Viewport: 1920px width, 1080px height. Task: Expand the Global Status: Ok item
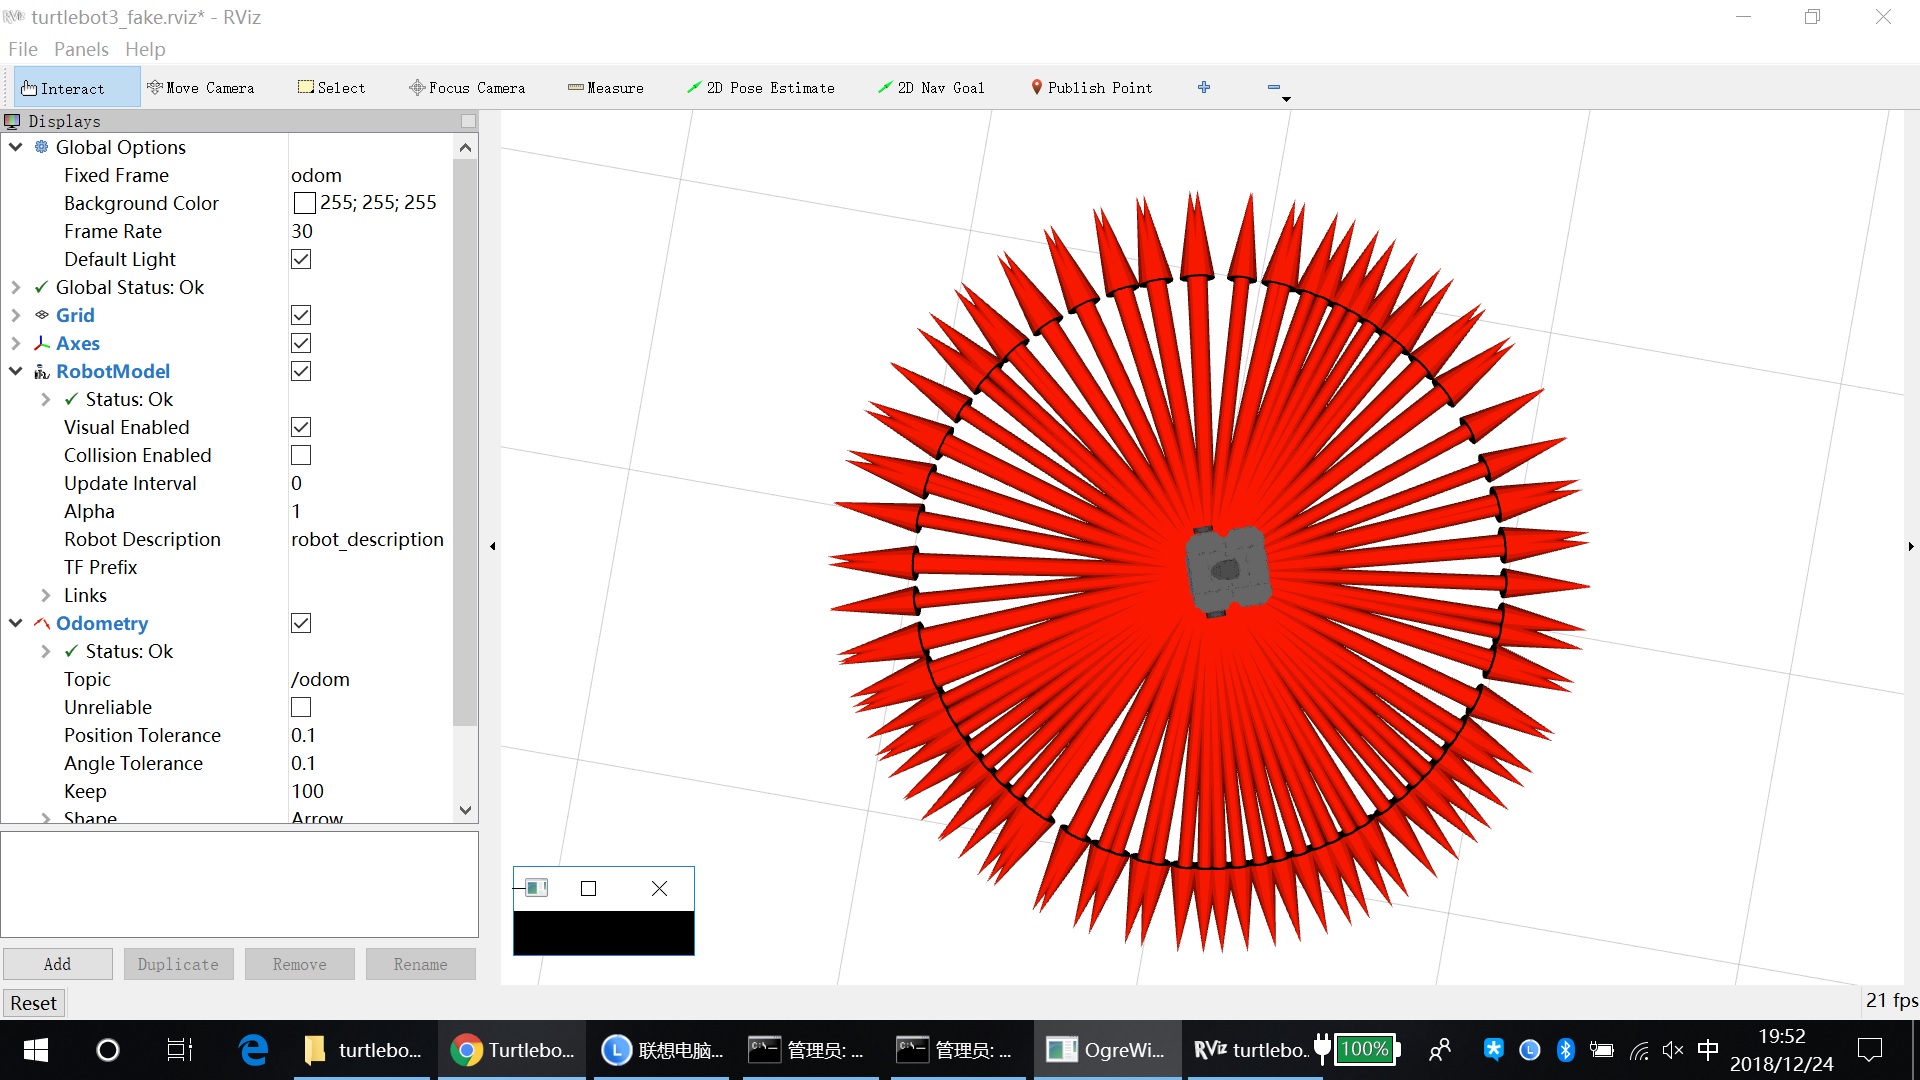[x=16, y=287]
